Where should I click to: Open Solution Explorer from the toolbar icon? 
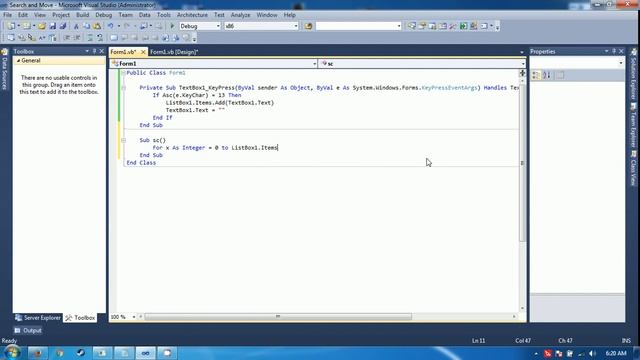(x=411, y=26)
